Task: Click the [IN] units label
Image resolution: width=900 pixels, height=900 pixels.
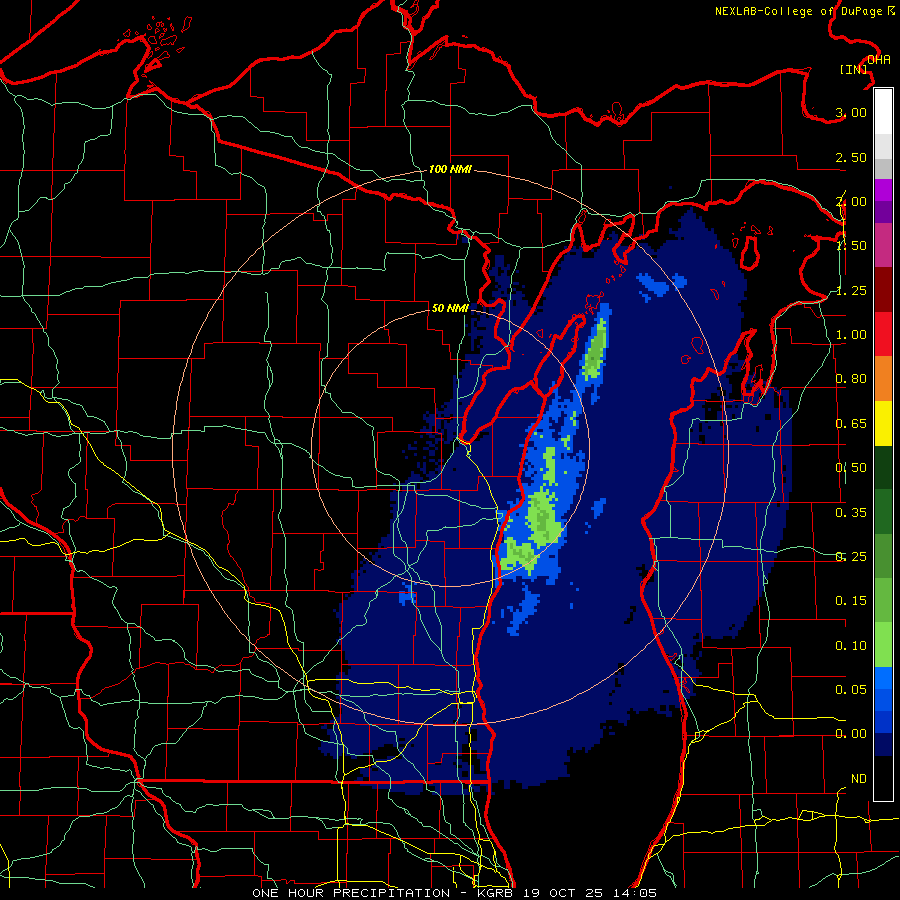Action: [x=854, y=69]
